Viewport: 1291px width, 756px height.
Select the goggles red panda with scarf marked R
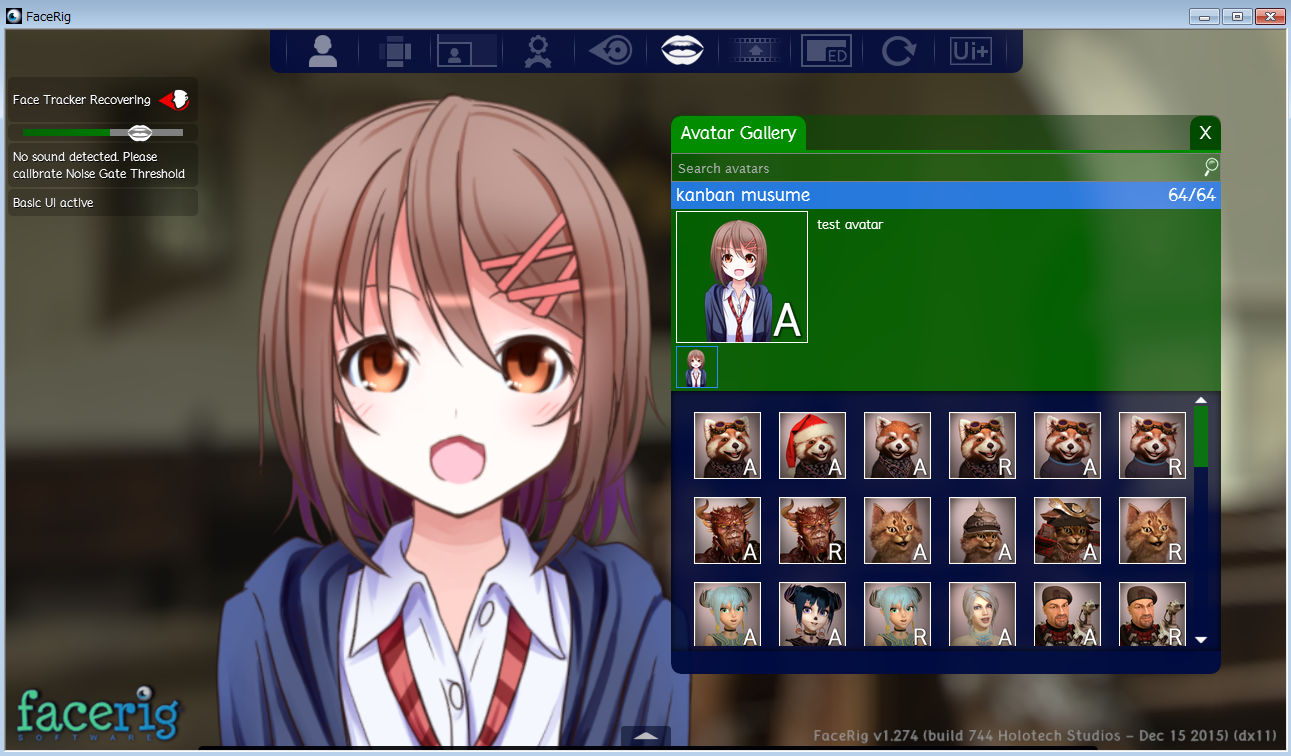[982, 445]
